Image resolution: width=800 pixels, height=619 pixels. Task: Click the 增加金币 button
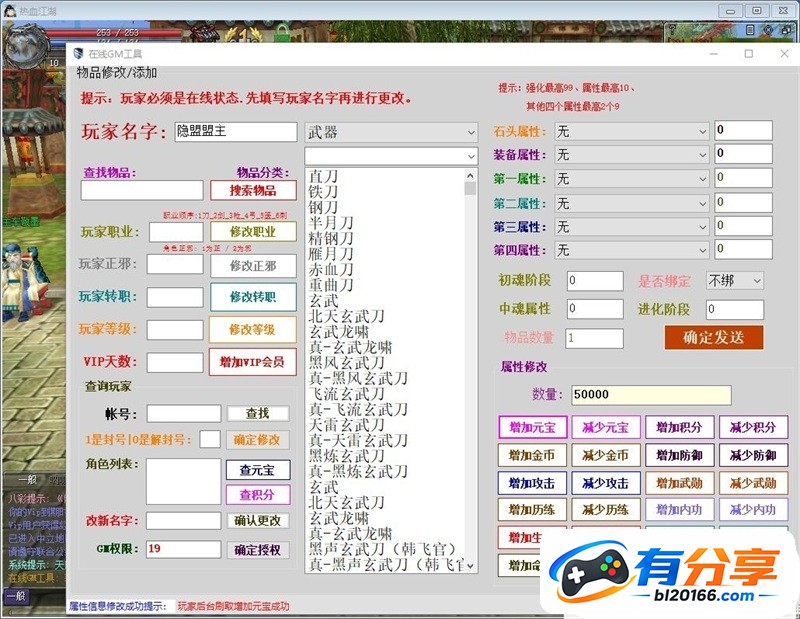click(x=532, y=455)
